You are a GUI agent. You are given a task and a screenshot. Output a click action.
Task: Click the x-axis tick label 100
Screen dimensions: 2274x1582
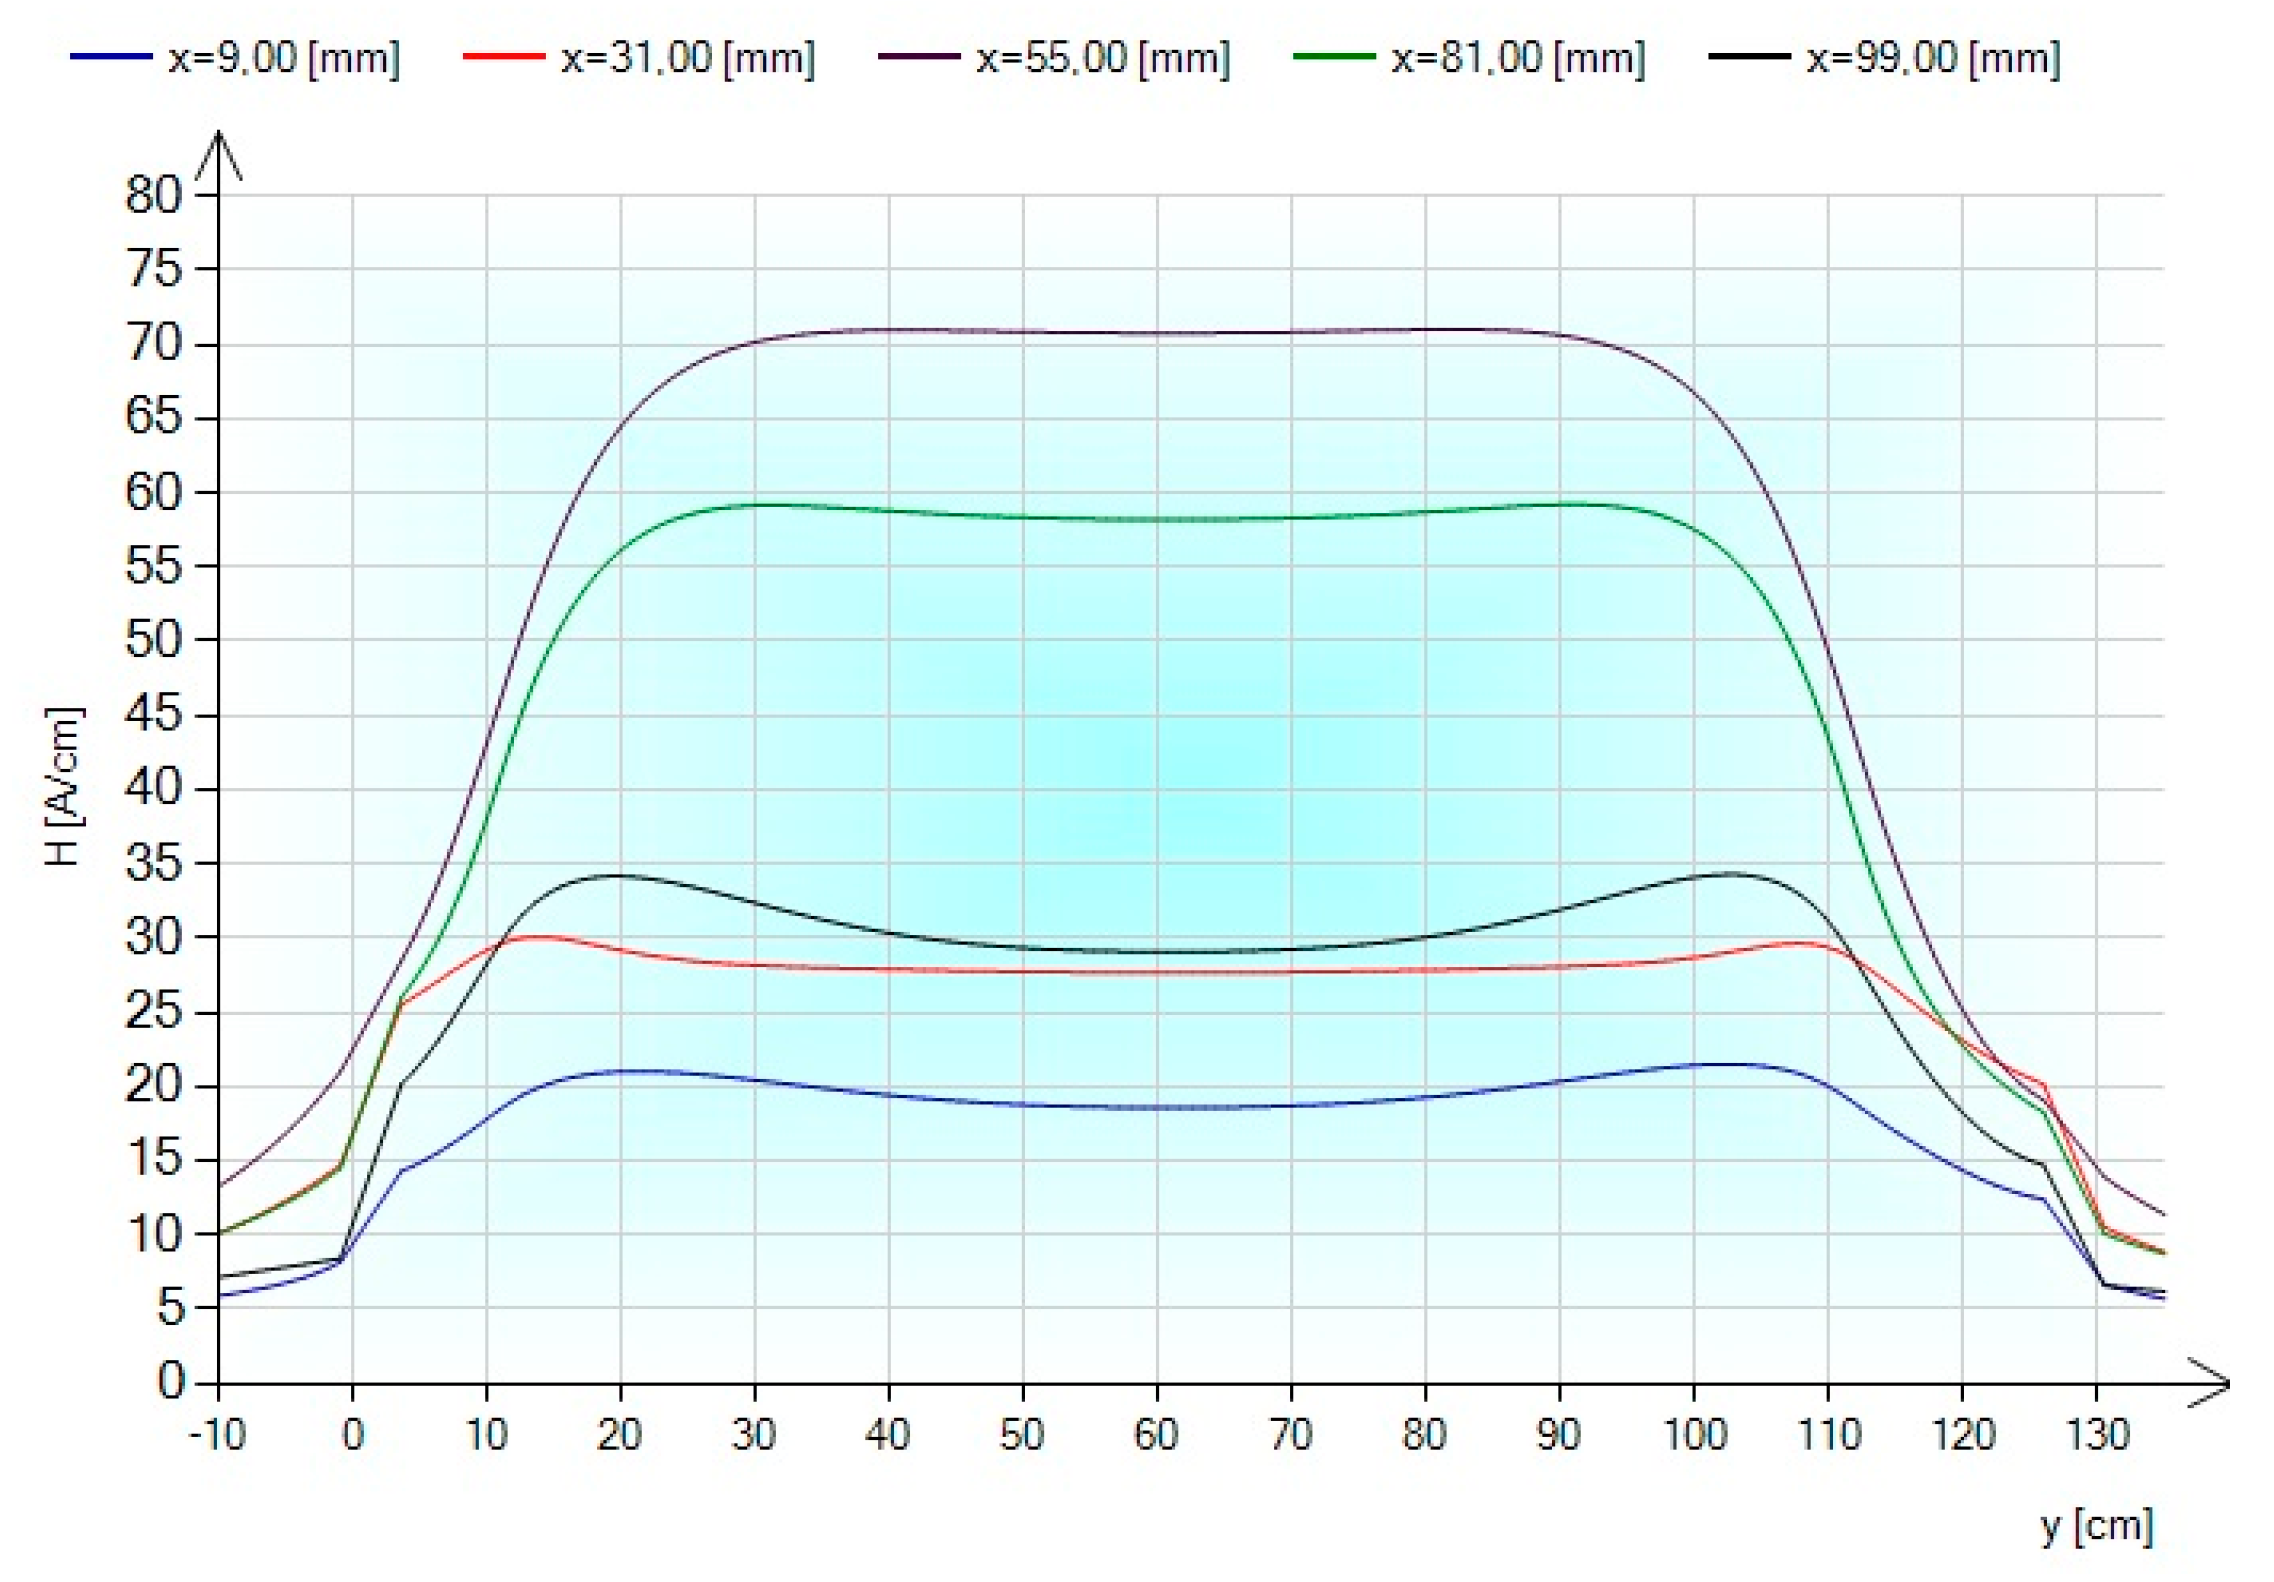(x=1694, y=1435)
